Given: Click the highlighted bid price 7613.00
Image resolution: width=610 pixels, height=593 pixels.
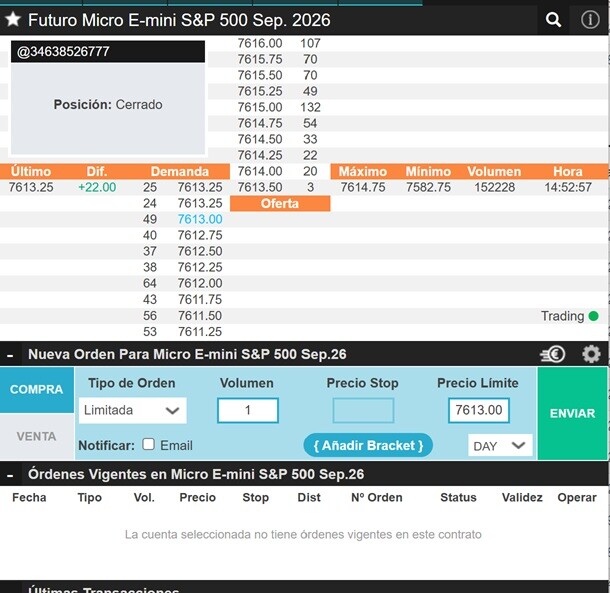Looking at the screenshot, I should point(200,219).
